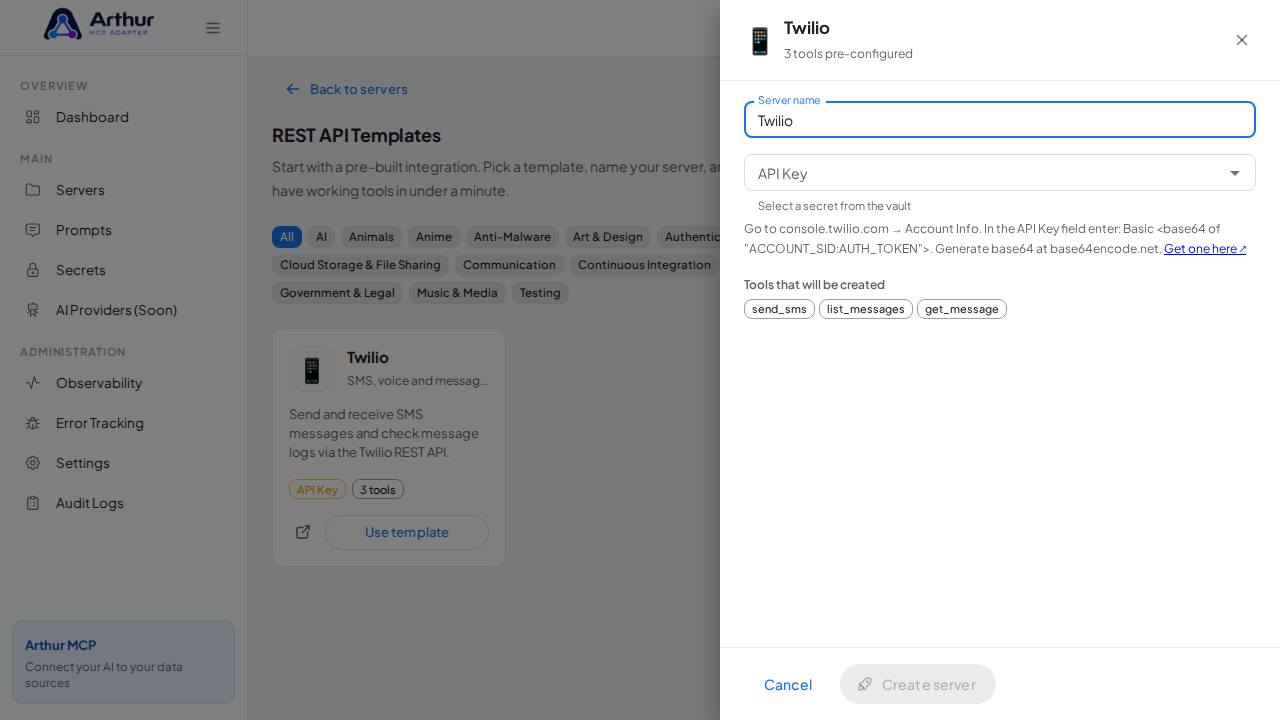Image resolution: width=1280 pixels, height=720 pixels.
Task: Filter by Government & Legal
Action: coord(337,293)
